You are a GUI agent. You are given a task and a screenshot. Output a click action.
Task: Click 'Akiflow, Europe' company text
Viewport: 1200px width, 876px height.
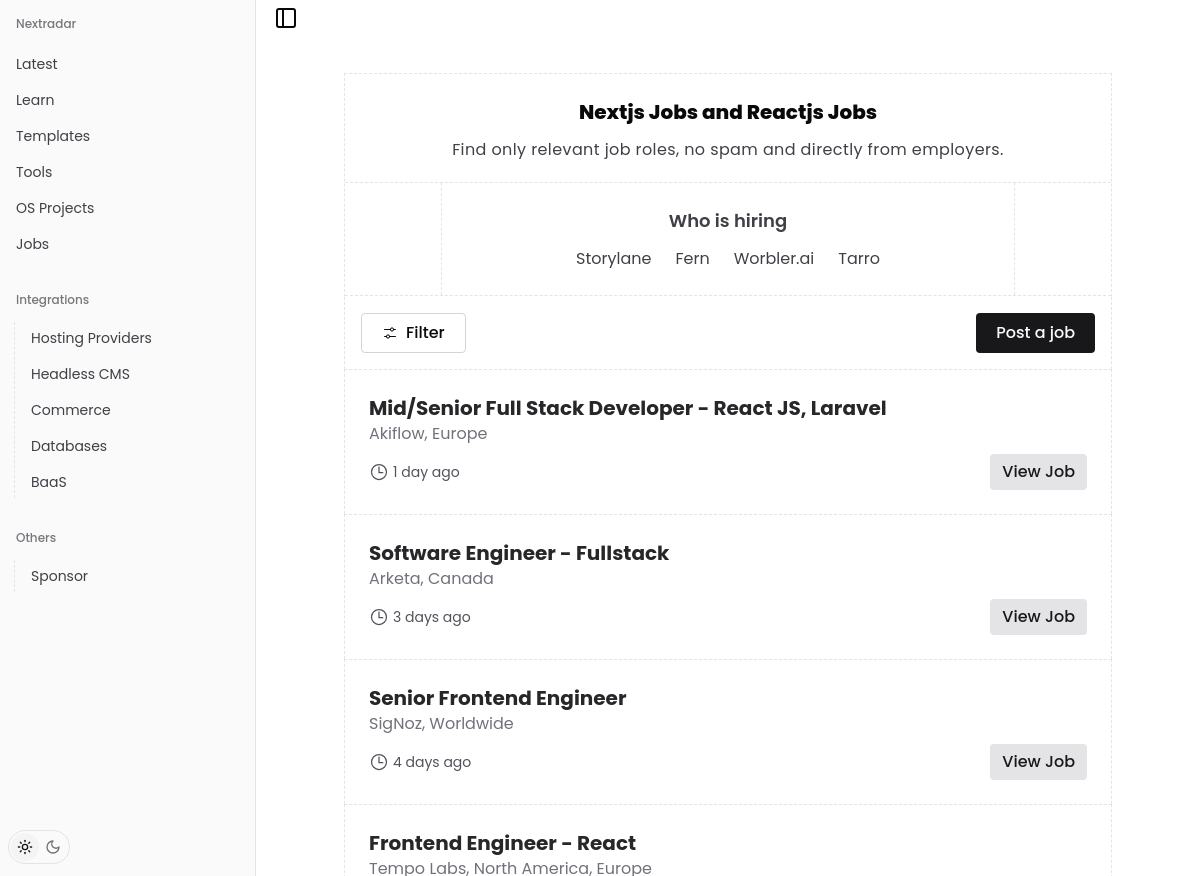(428, 434)
